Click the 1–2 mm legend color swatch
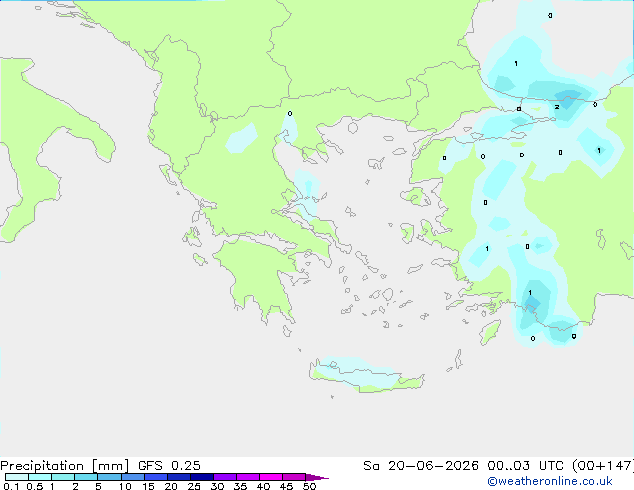634x490 pixels. [63, 477]
